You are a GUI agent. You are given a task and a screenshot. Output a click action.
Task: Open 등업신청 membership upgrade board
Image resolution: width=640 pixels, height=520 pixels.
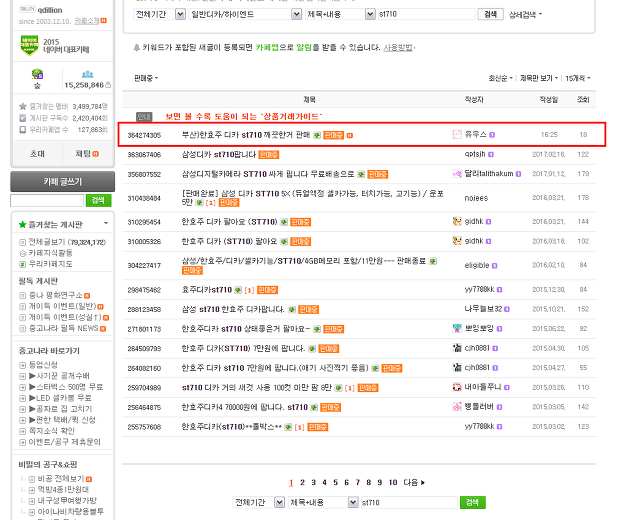[x=43, y=365]
